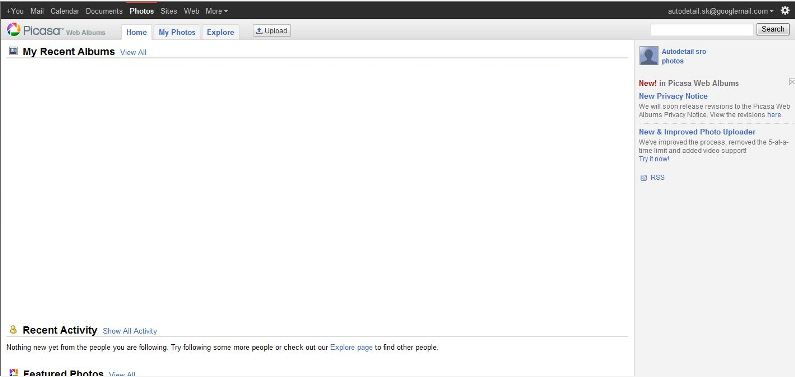This screenshot has height=377, width=795.
Task: Open Mail from top bar
Action: [x=37, y=11]
